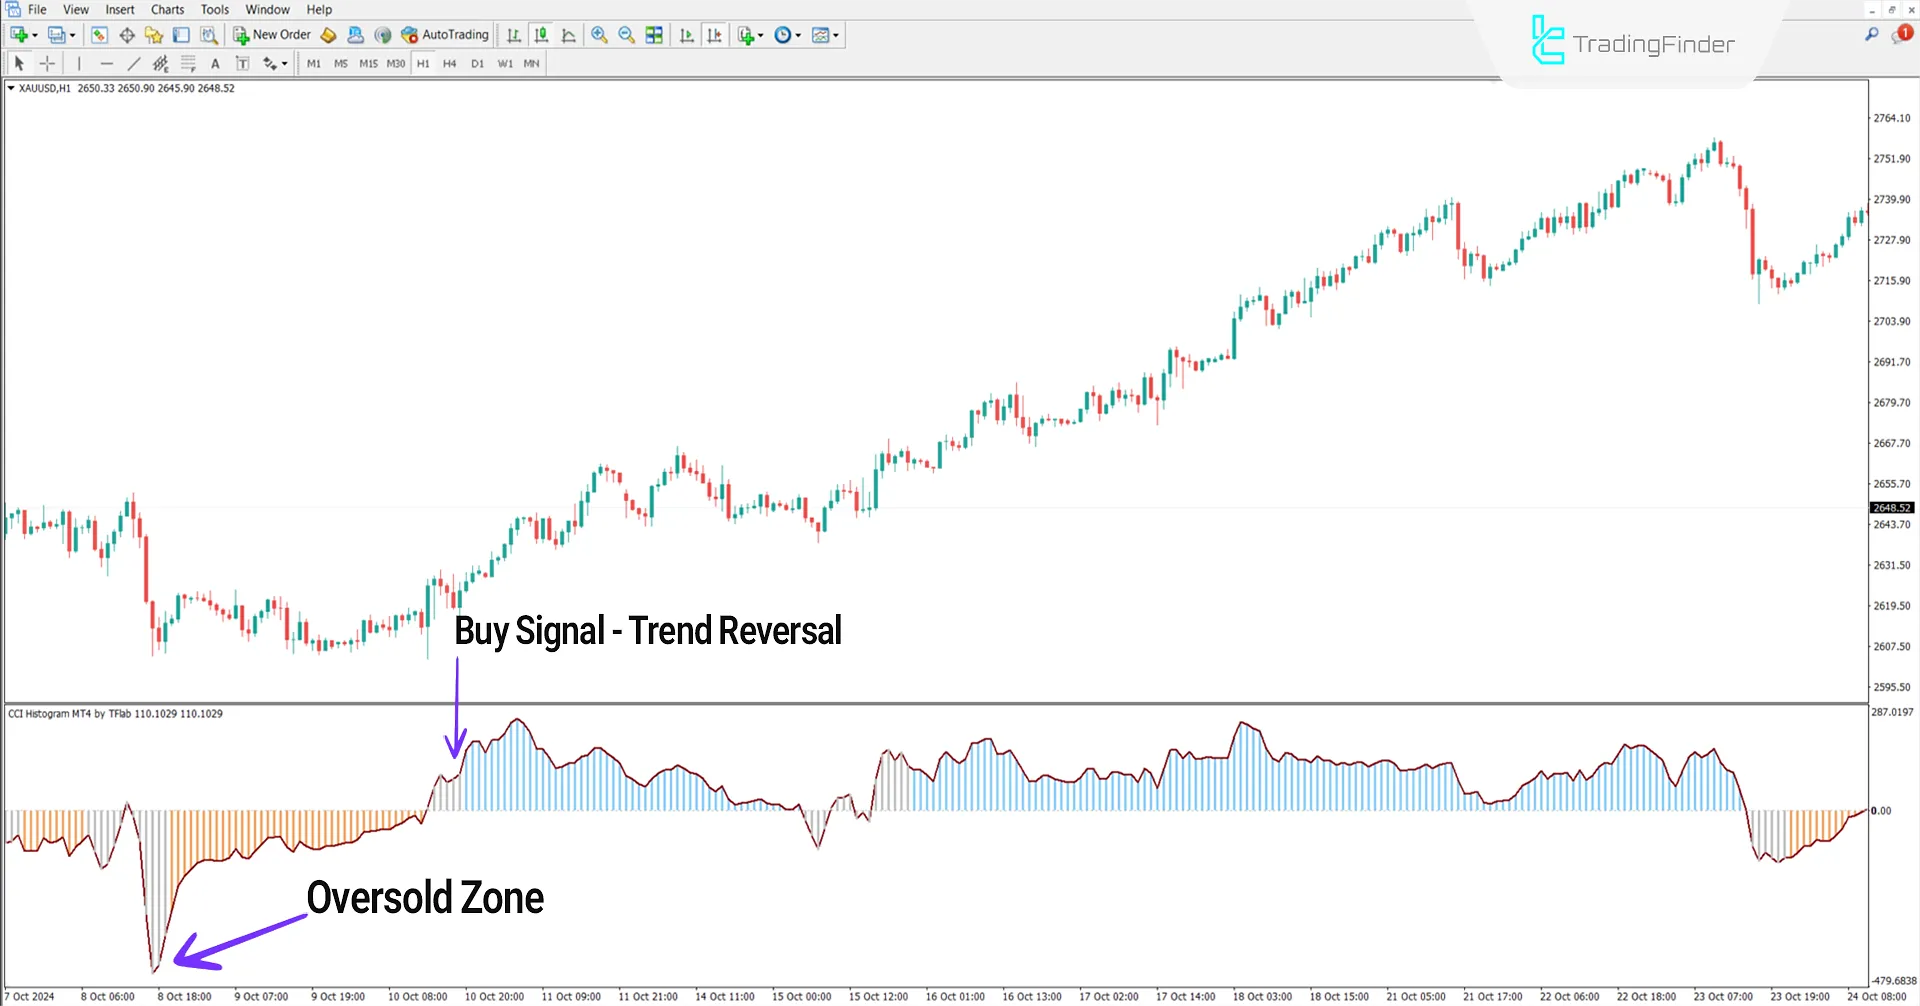The image size is (1920, 1006).
Task: Expand the Periods dropdown arrow
Action: [798, 36]
